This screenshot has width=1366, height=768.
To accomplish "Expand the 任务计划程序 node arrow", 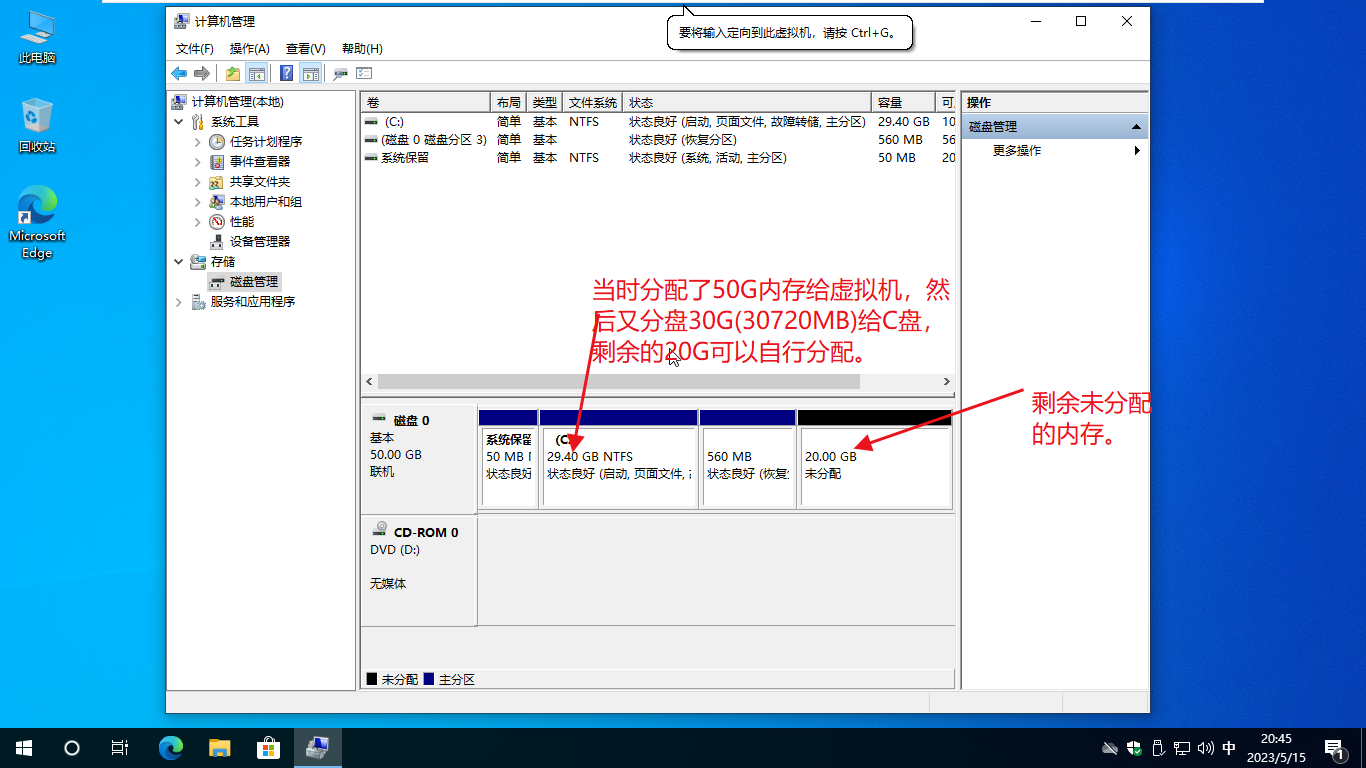I will click(x=197, y=142).
